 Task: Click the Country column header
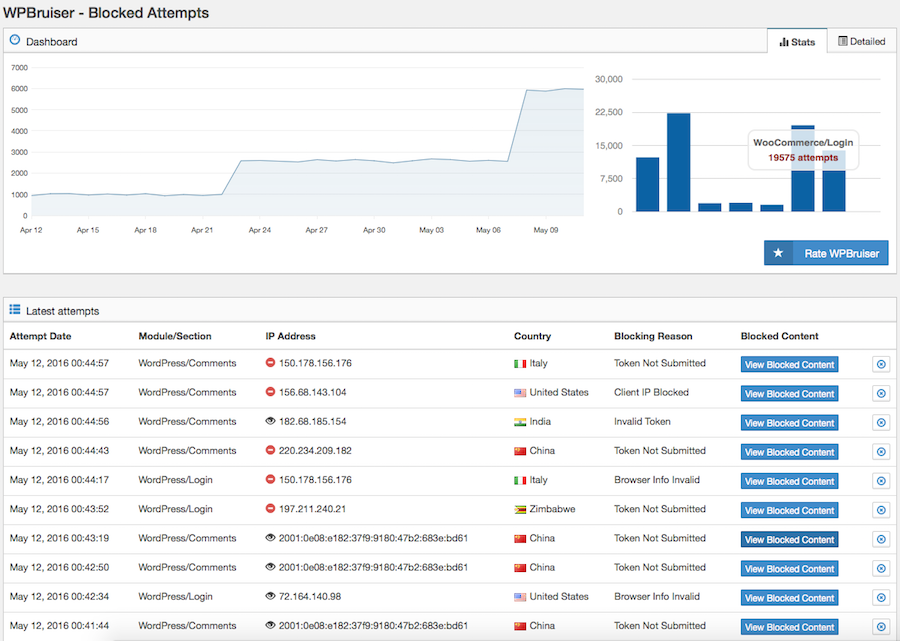pyautogui.click(x=532, y=336)
